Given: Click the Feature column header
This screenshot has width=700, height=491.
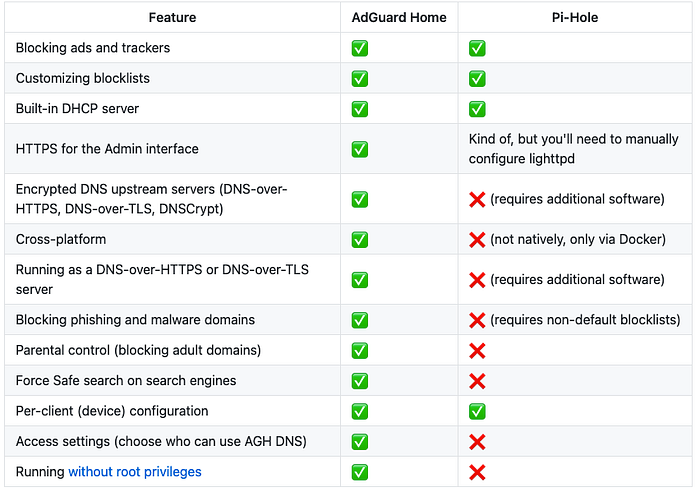Looking at the screenshot, I should (172, 17).
